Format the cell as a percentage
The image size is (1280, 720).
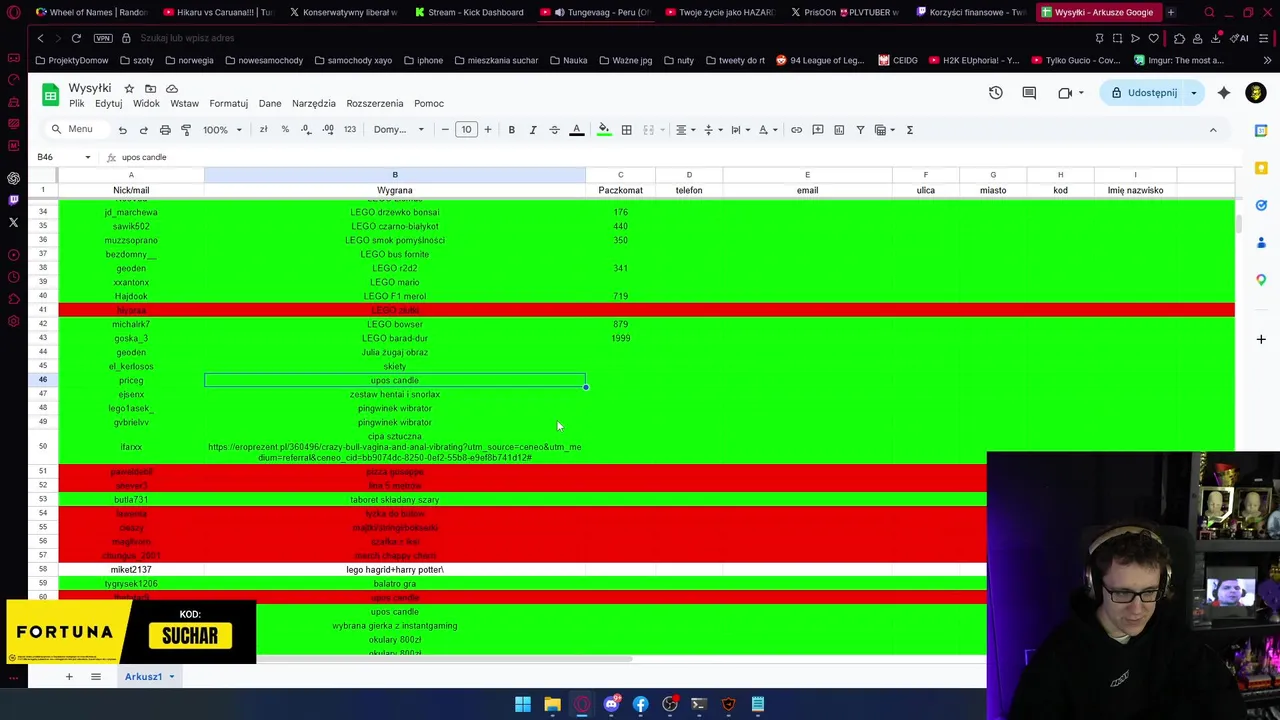[x=285, y=130]
